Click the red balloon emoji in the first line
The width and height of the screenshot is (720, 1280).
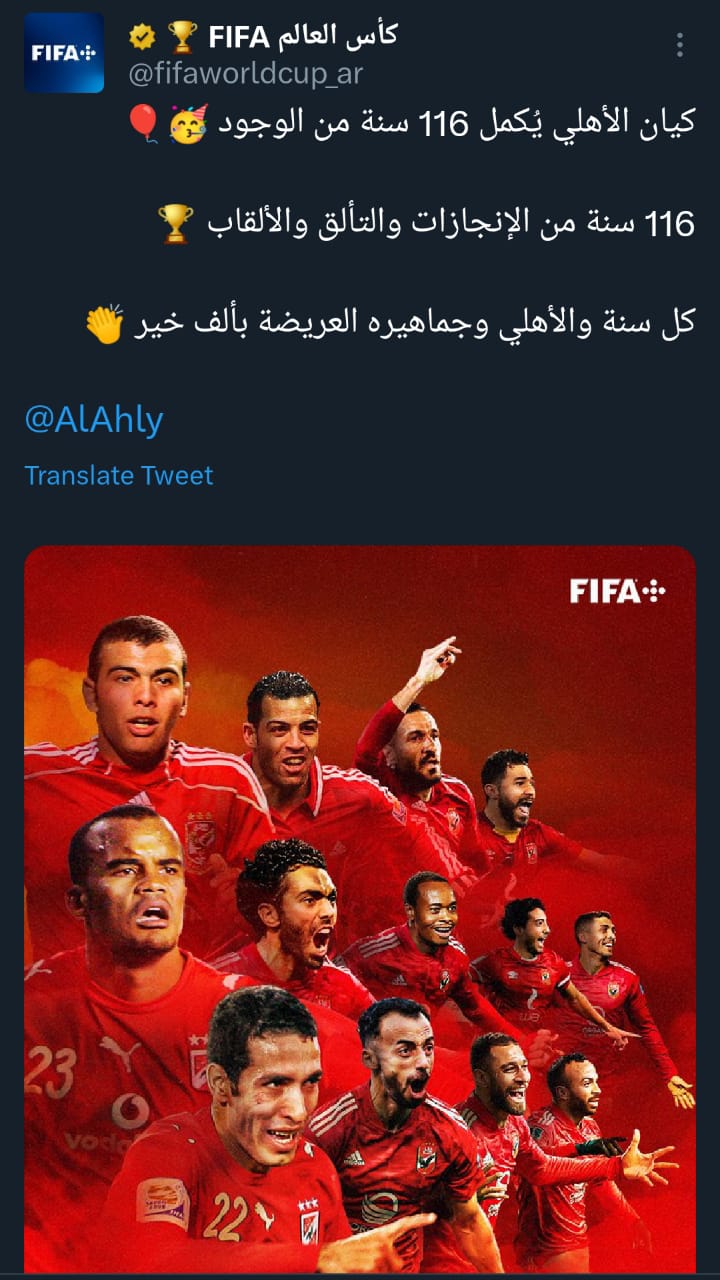tap(143, 124)
